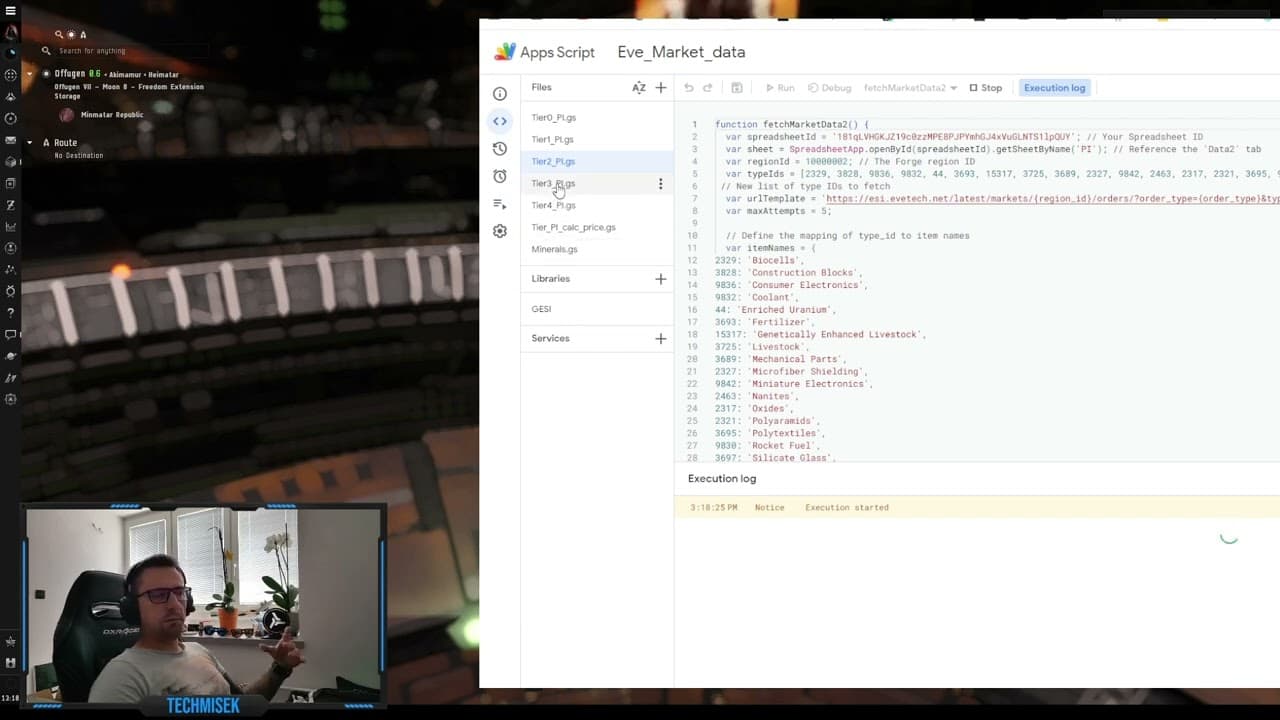Open the Overview info icon in Apps Script sidebar
The image size is (1280, 720).
[x=500, y=94]
